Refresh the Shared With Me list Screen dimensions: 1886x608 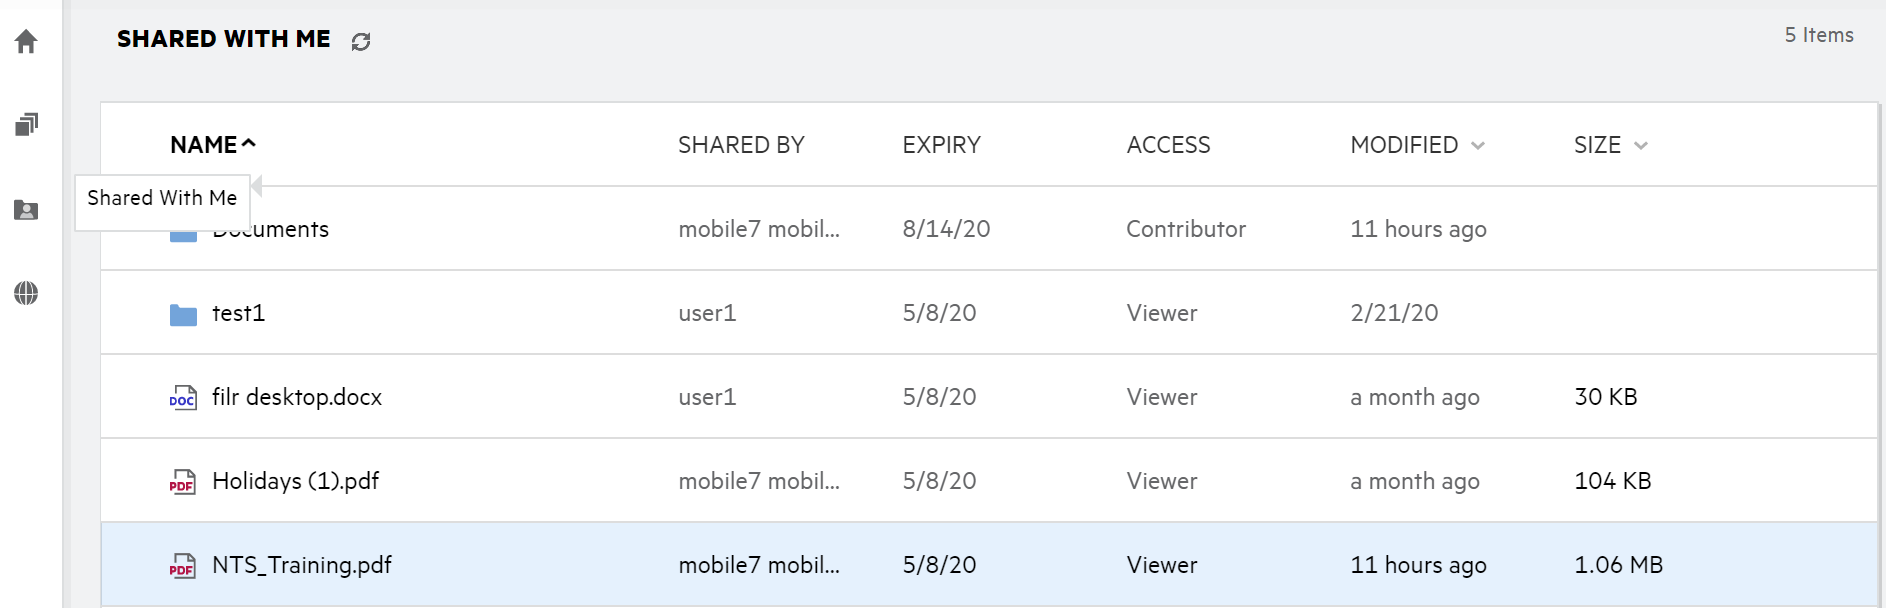tap(361, 41)
